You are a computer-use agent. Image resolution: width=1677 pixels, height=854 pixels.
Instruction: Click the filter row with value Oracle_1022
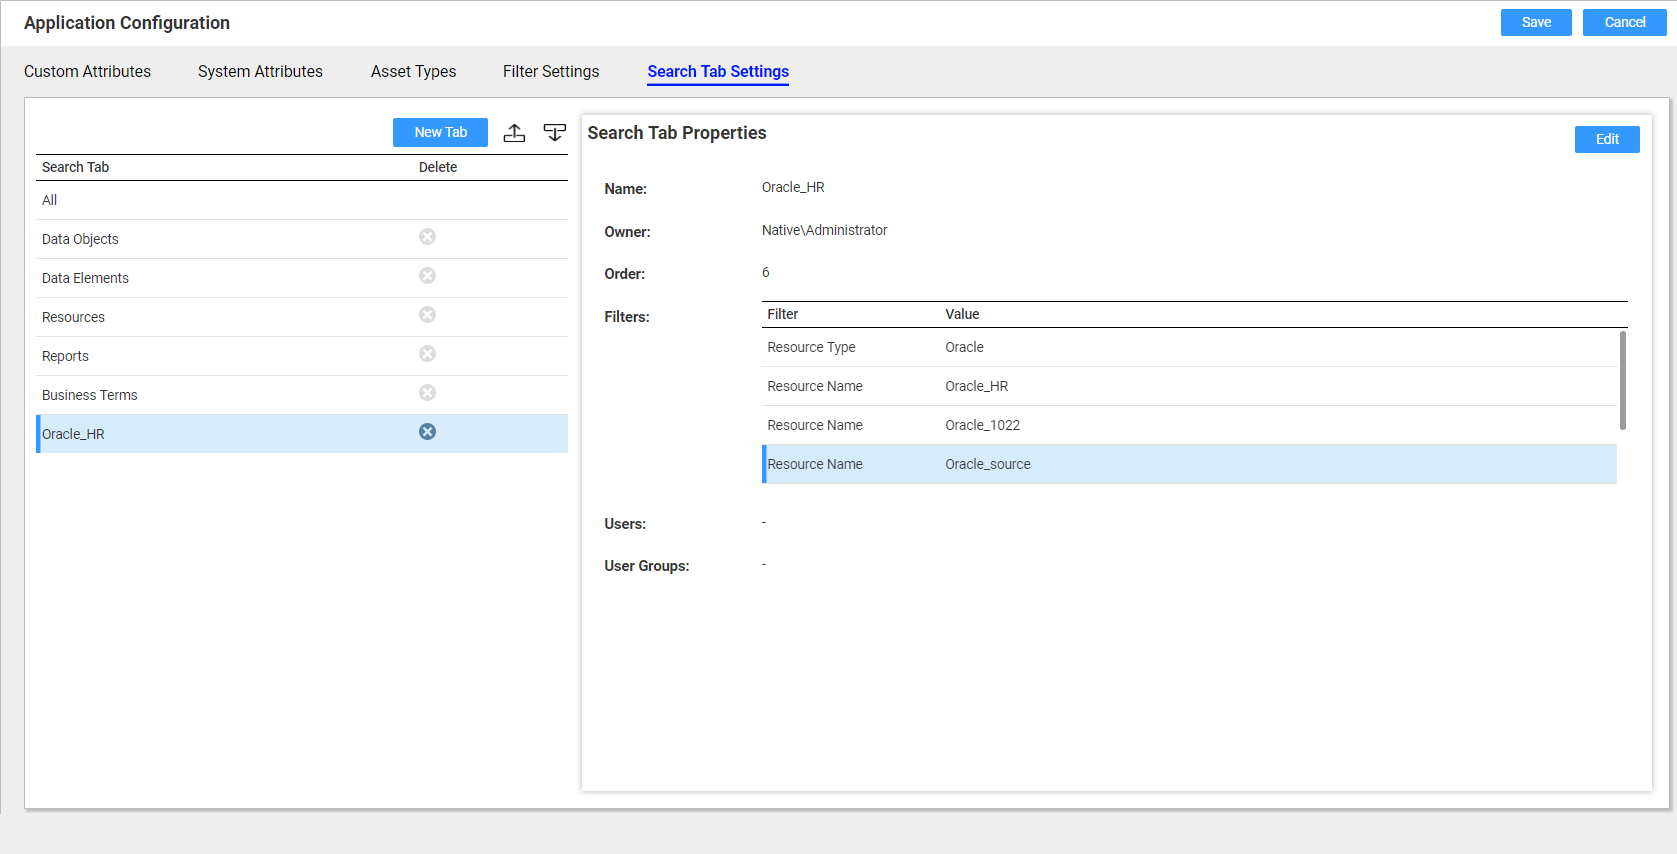(1189, 425)
